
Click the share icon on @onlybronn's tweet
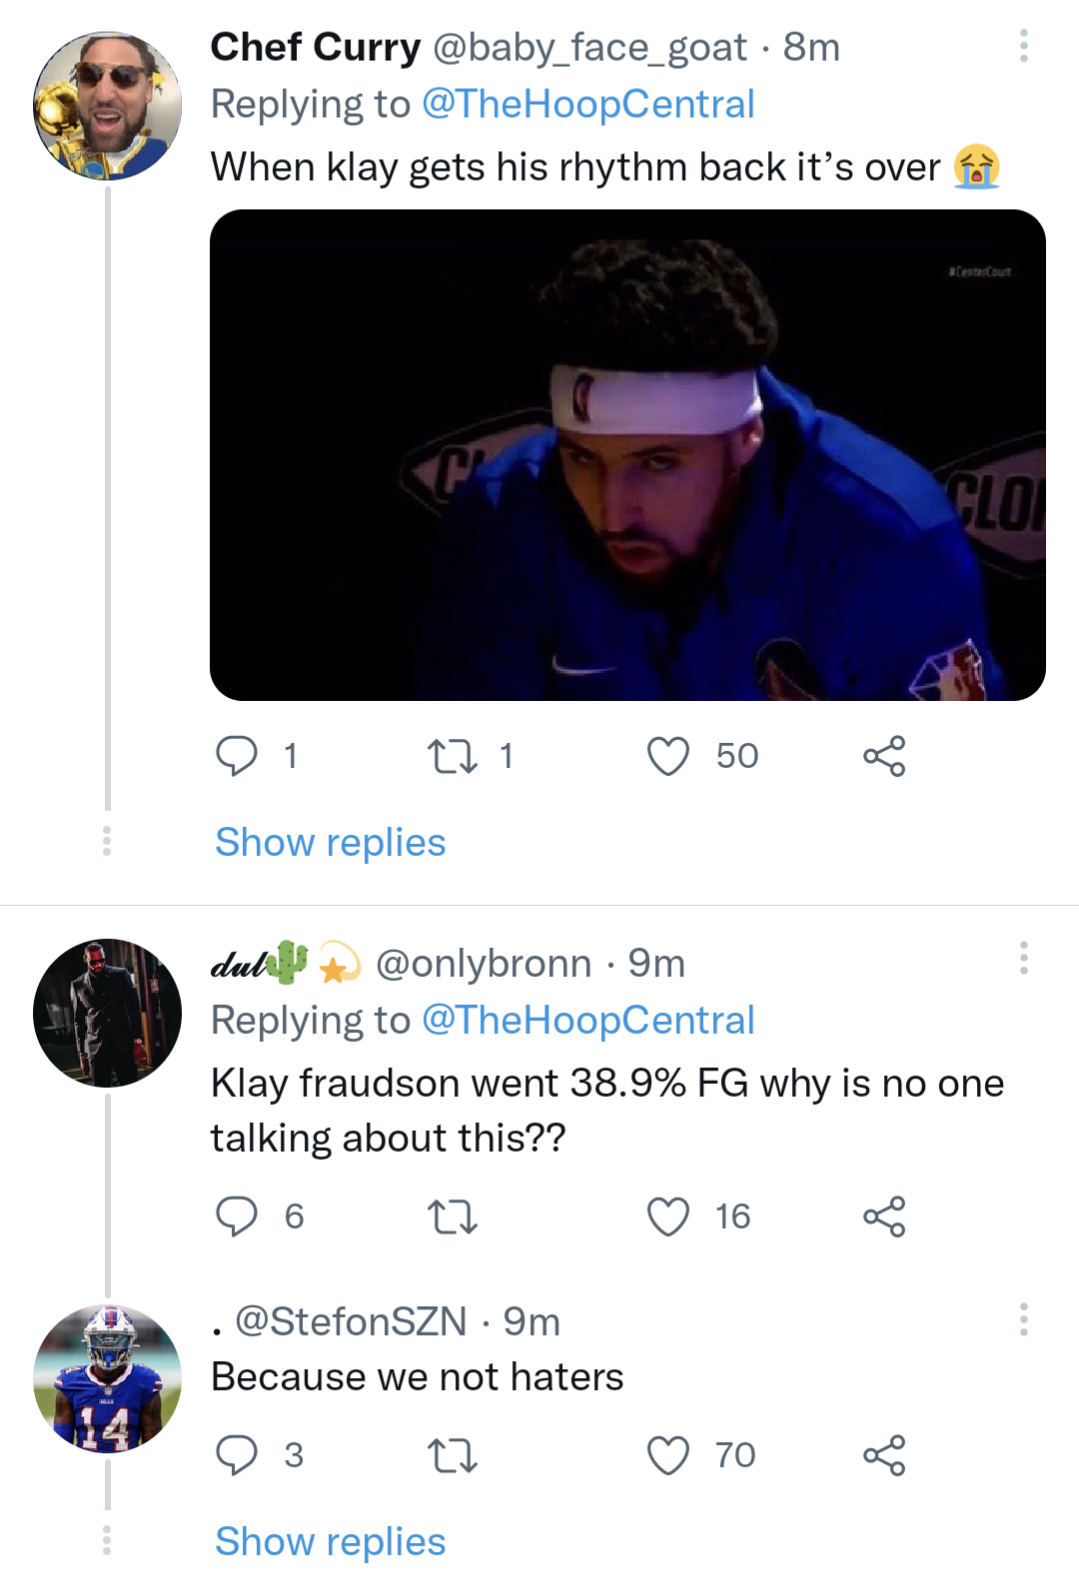[886, 1216]
